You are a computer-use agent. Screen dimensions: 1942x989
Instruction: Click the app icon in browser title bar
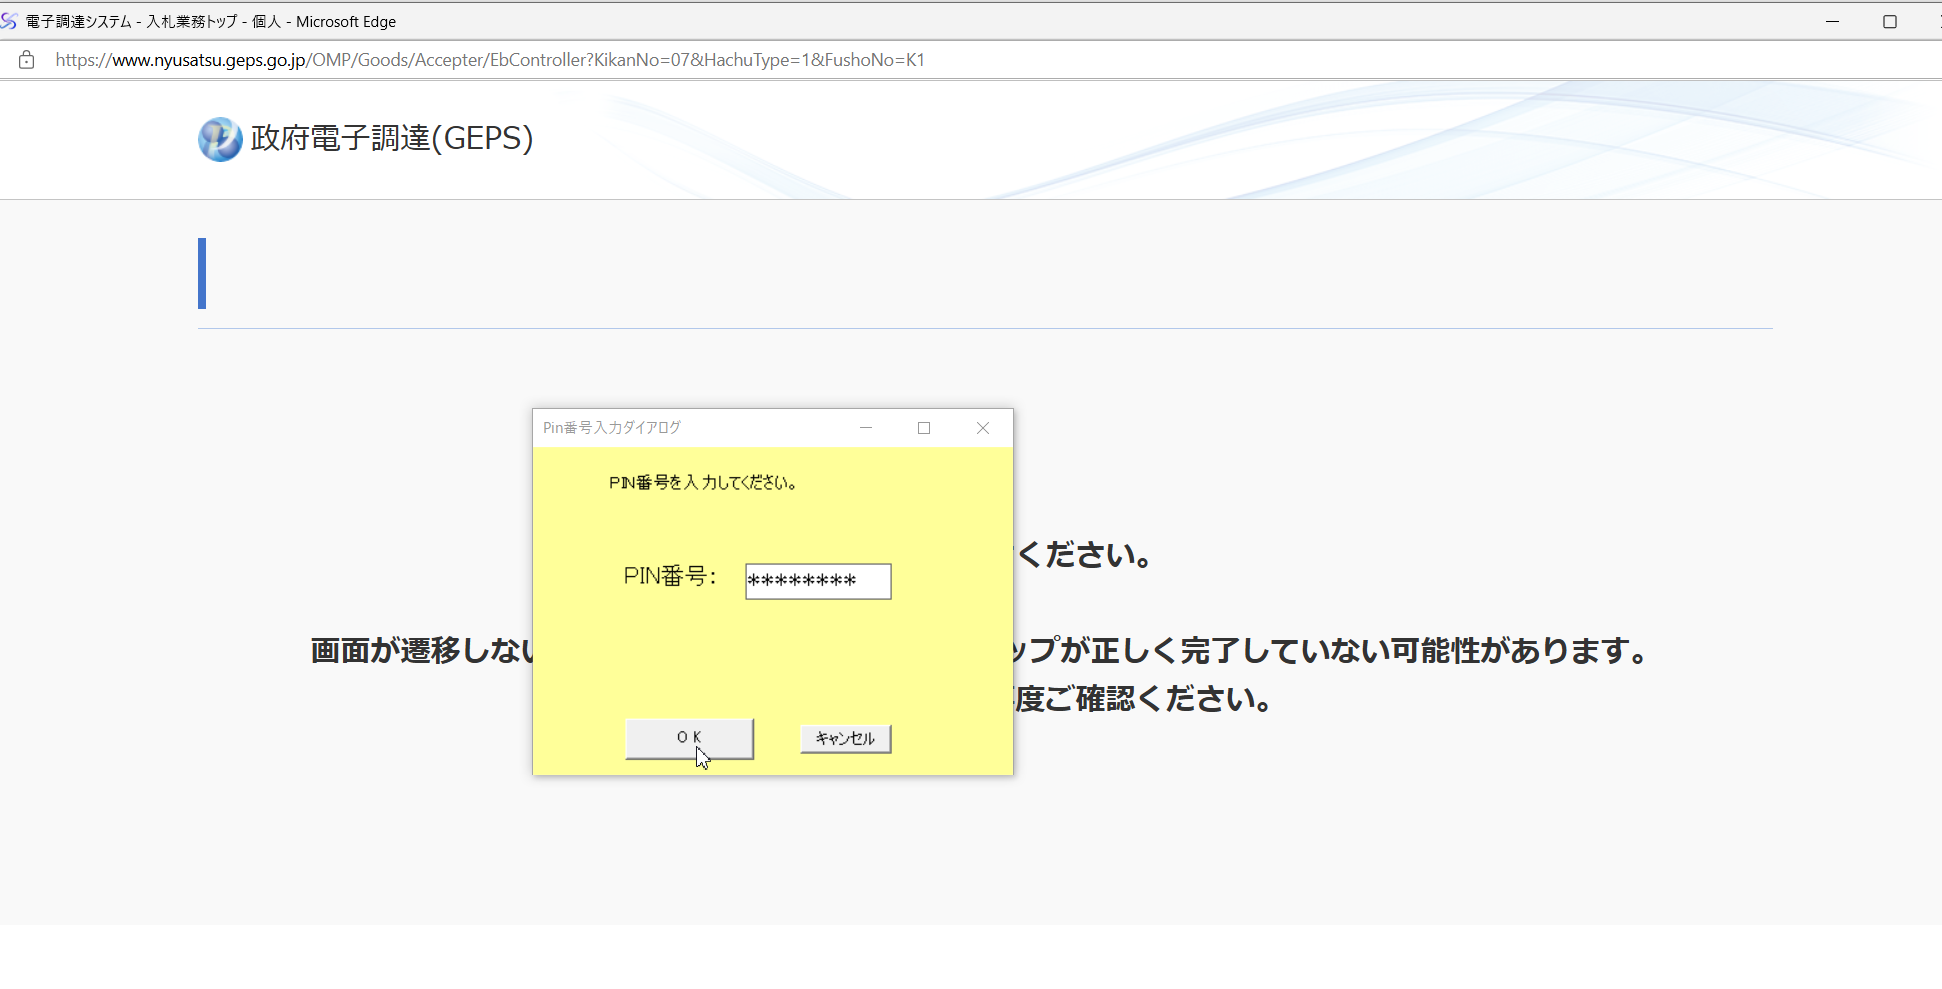coord(10,21)
